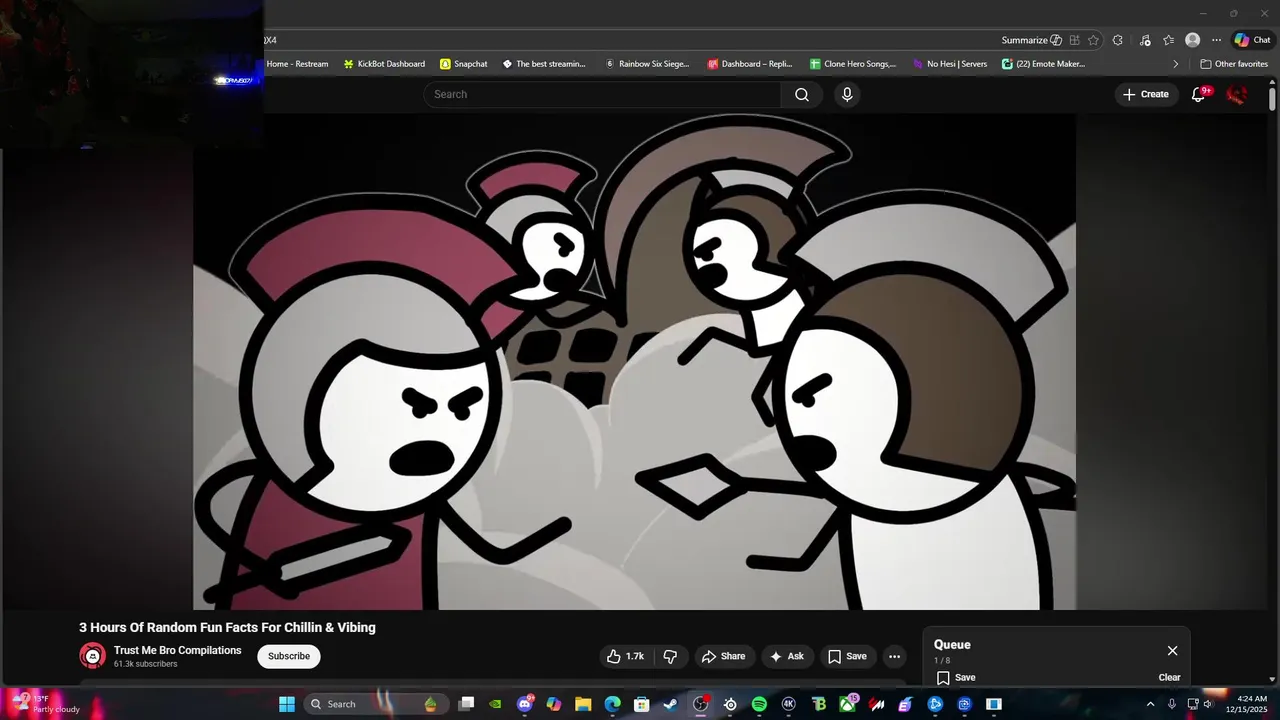1280x720 pixels.
Task: Add this page to favorites star
Action: click(x=1093, y=40)
